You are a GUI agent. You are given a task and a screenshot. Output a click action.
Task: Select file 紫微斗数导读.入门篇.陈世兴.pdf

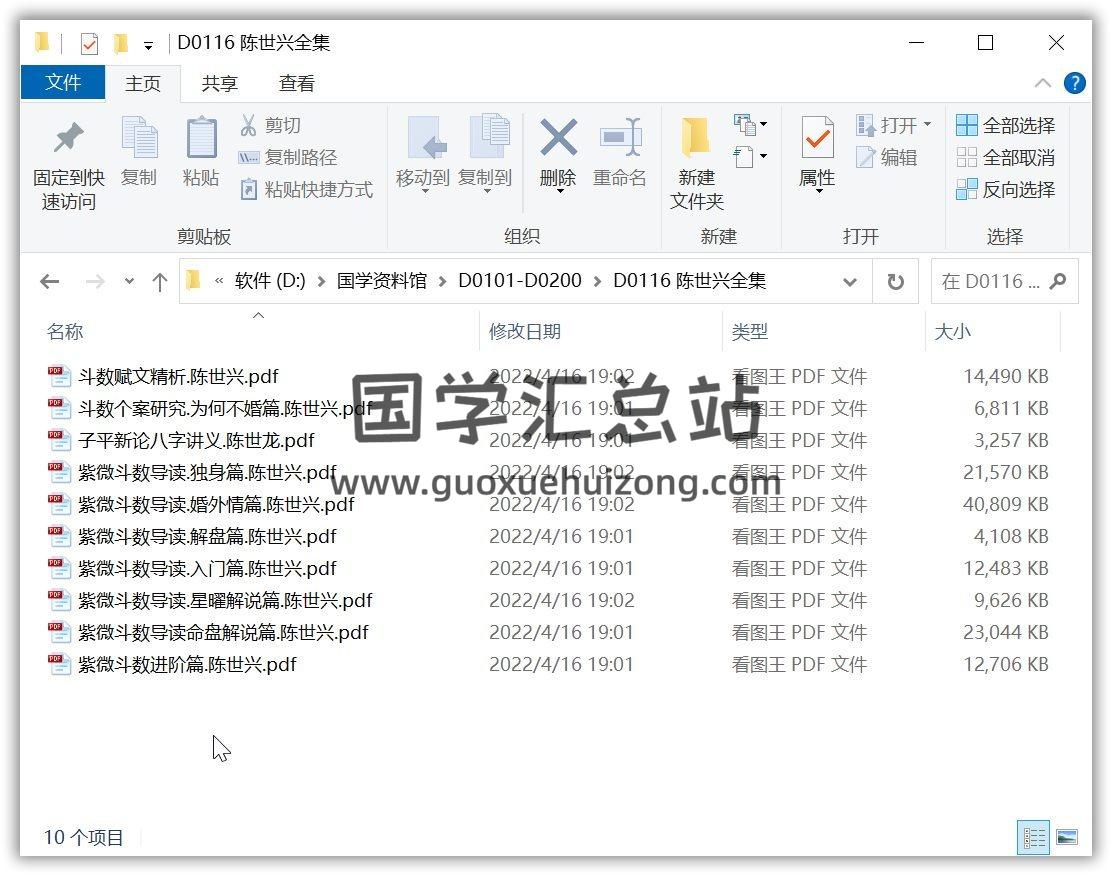[x=207, y=567]
